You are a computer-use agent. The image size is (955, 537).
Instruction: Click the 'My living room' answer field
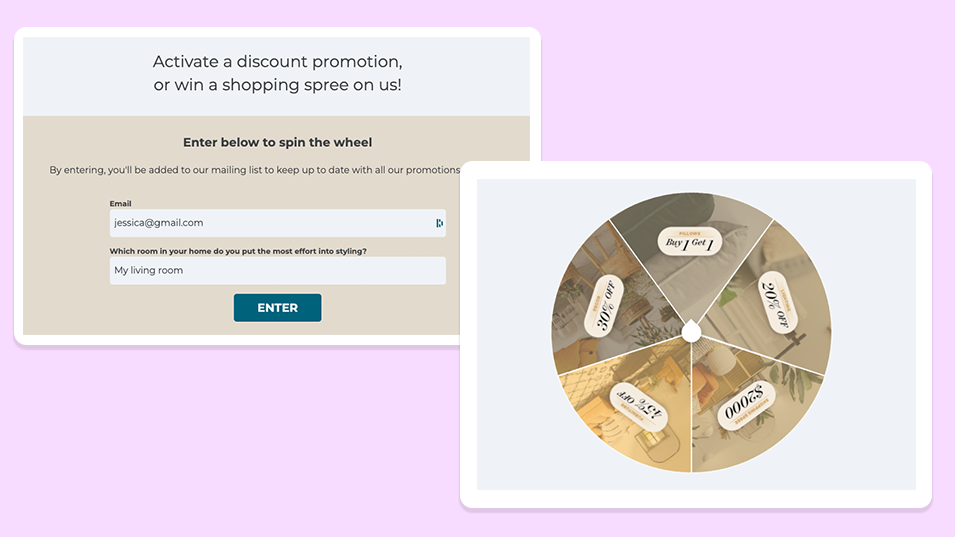pyautogui.click(x=277, y=270)
